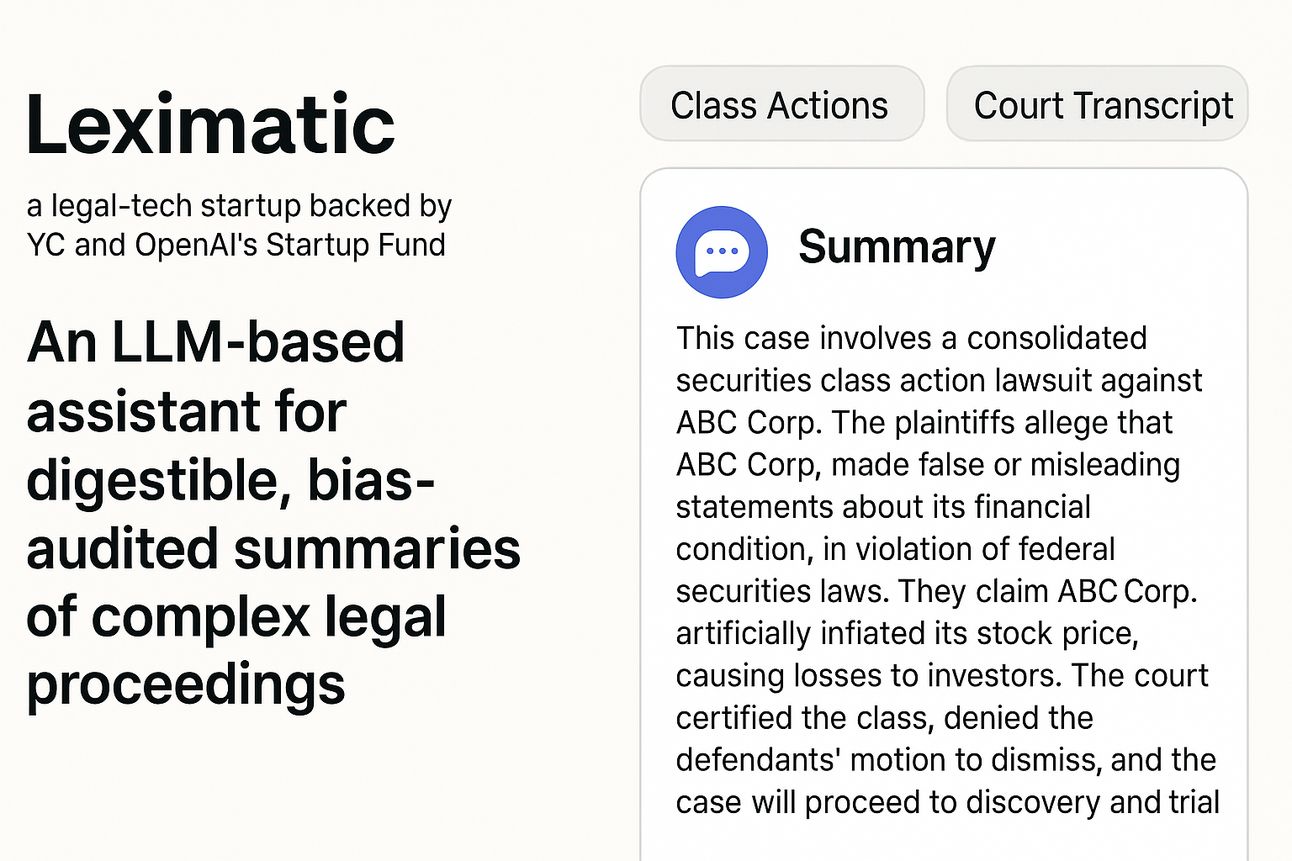Click the 'audited summaries' headline line

click(x=273, y=549)
